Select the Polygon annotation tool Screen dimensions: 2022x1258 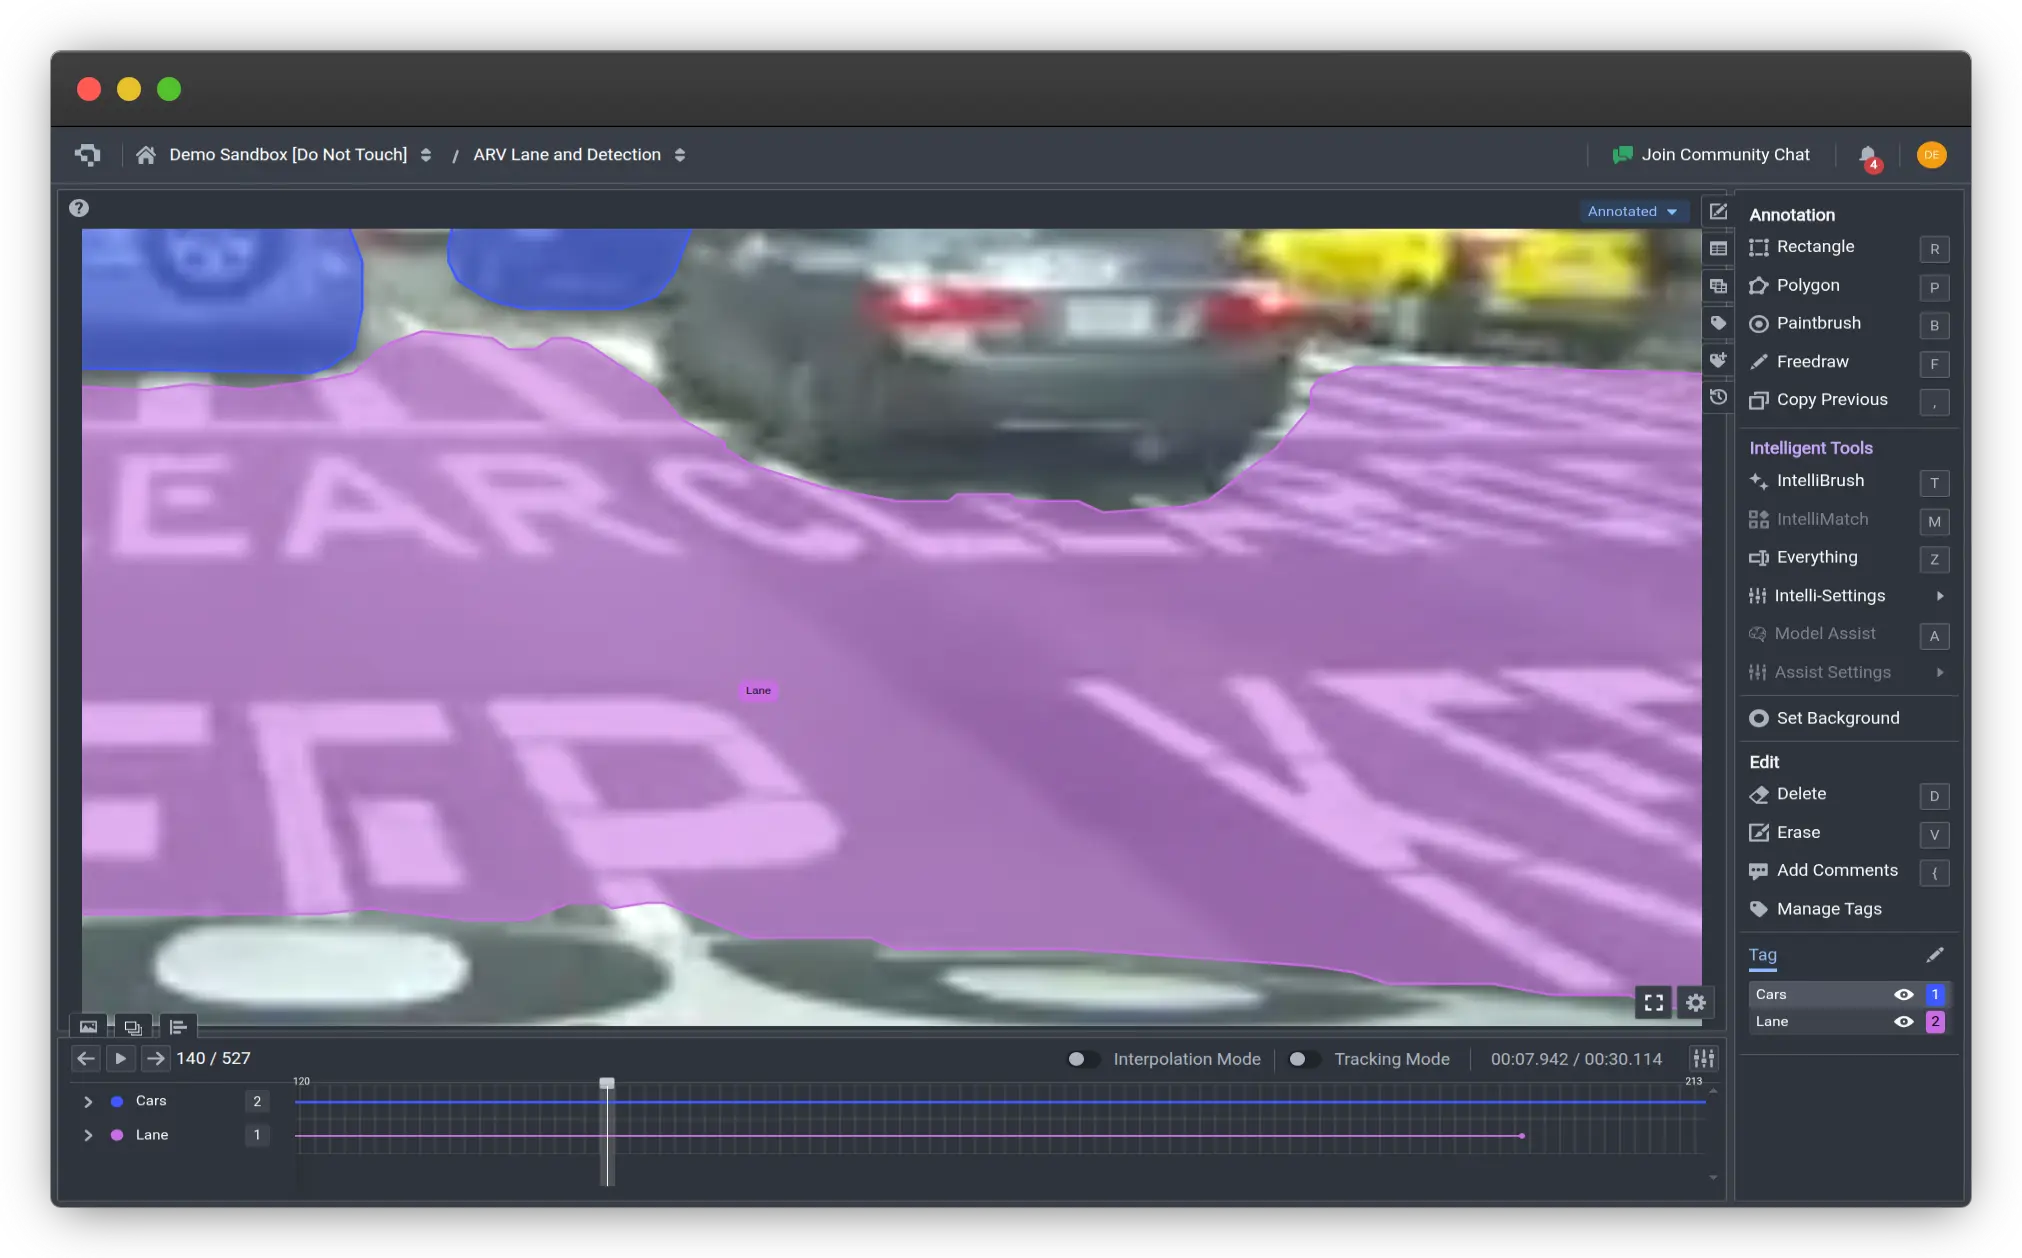(x=1807, y=286)
